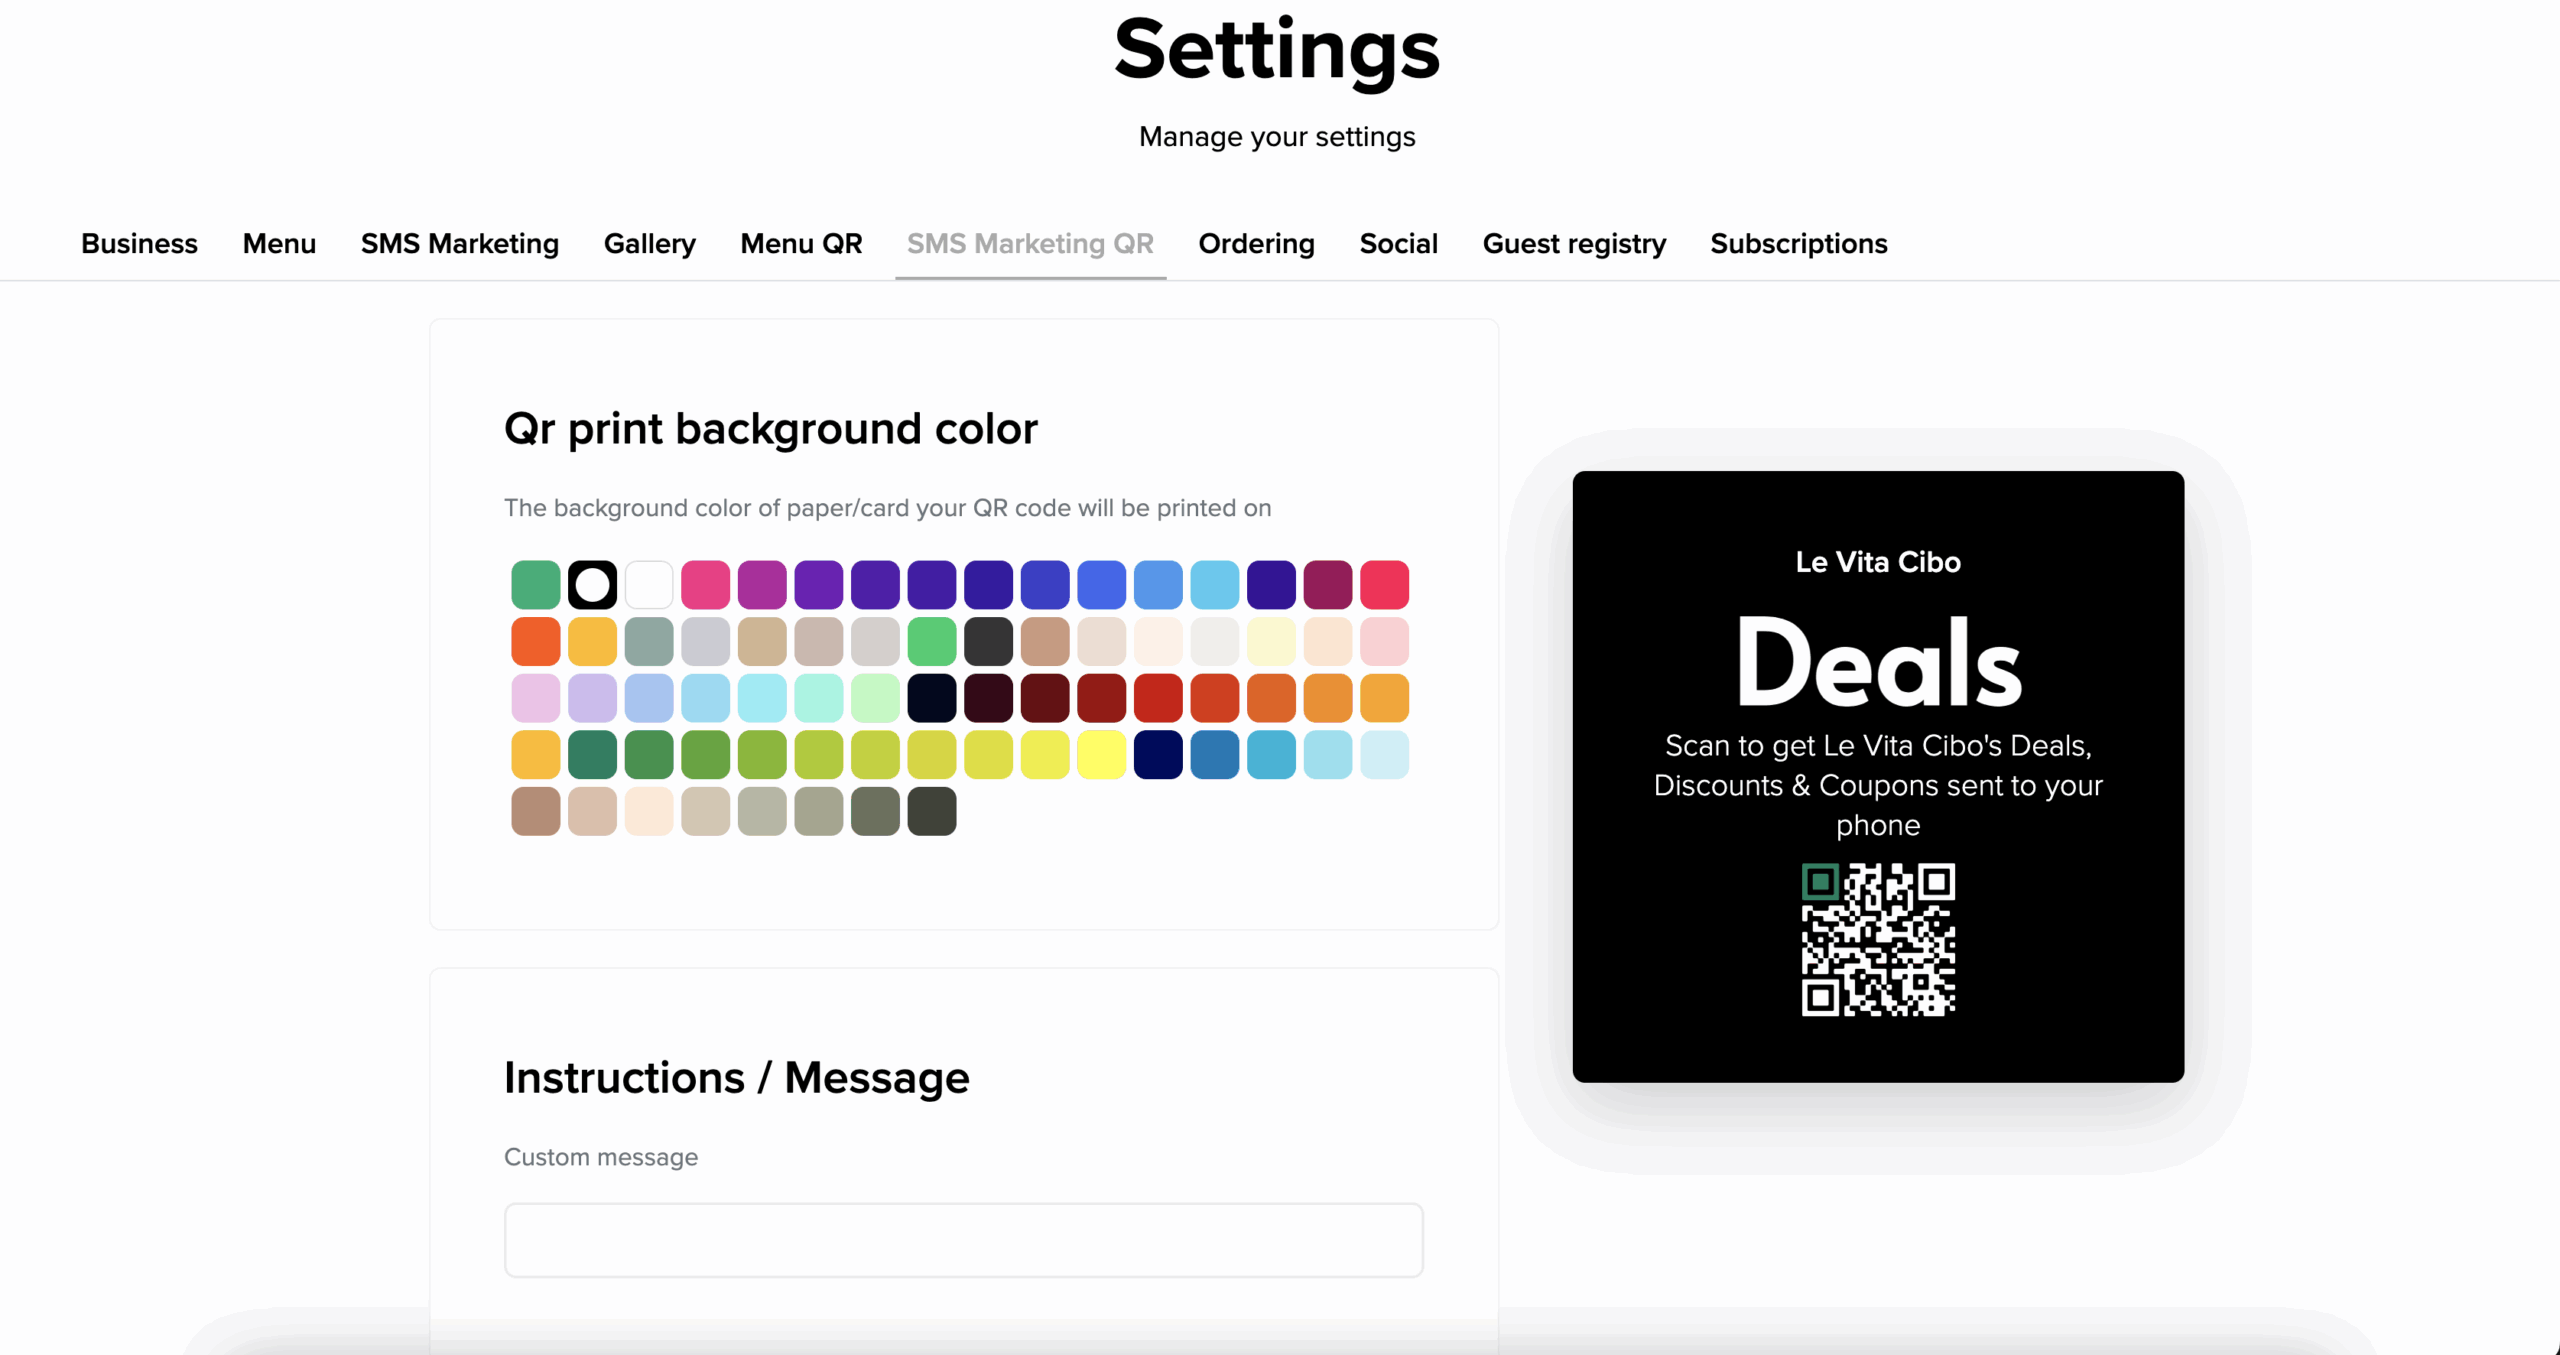Select the cream swatch in the last row
This screenshot has width=2560, height=1355.
[x=649, y=811]
